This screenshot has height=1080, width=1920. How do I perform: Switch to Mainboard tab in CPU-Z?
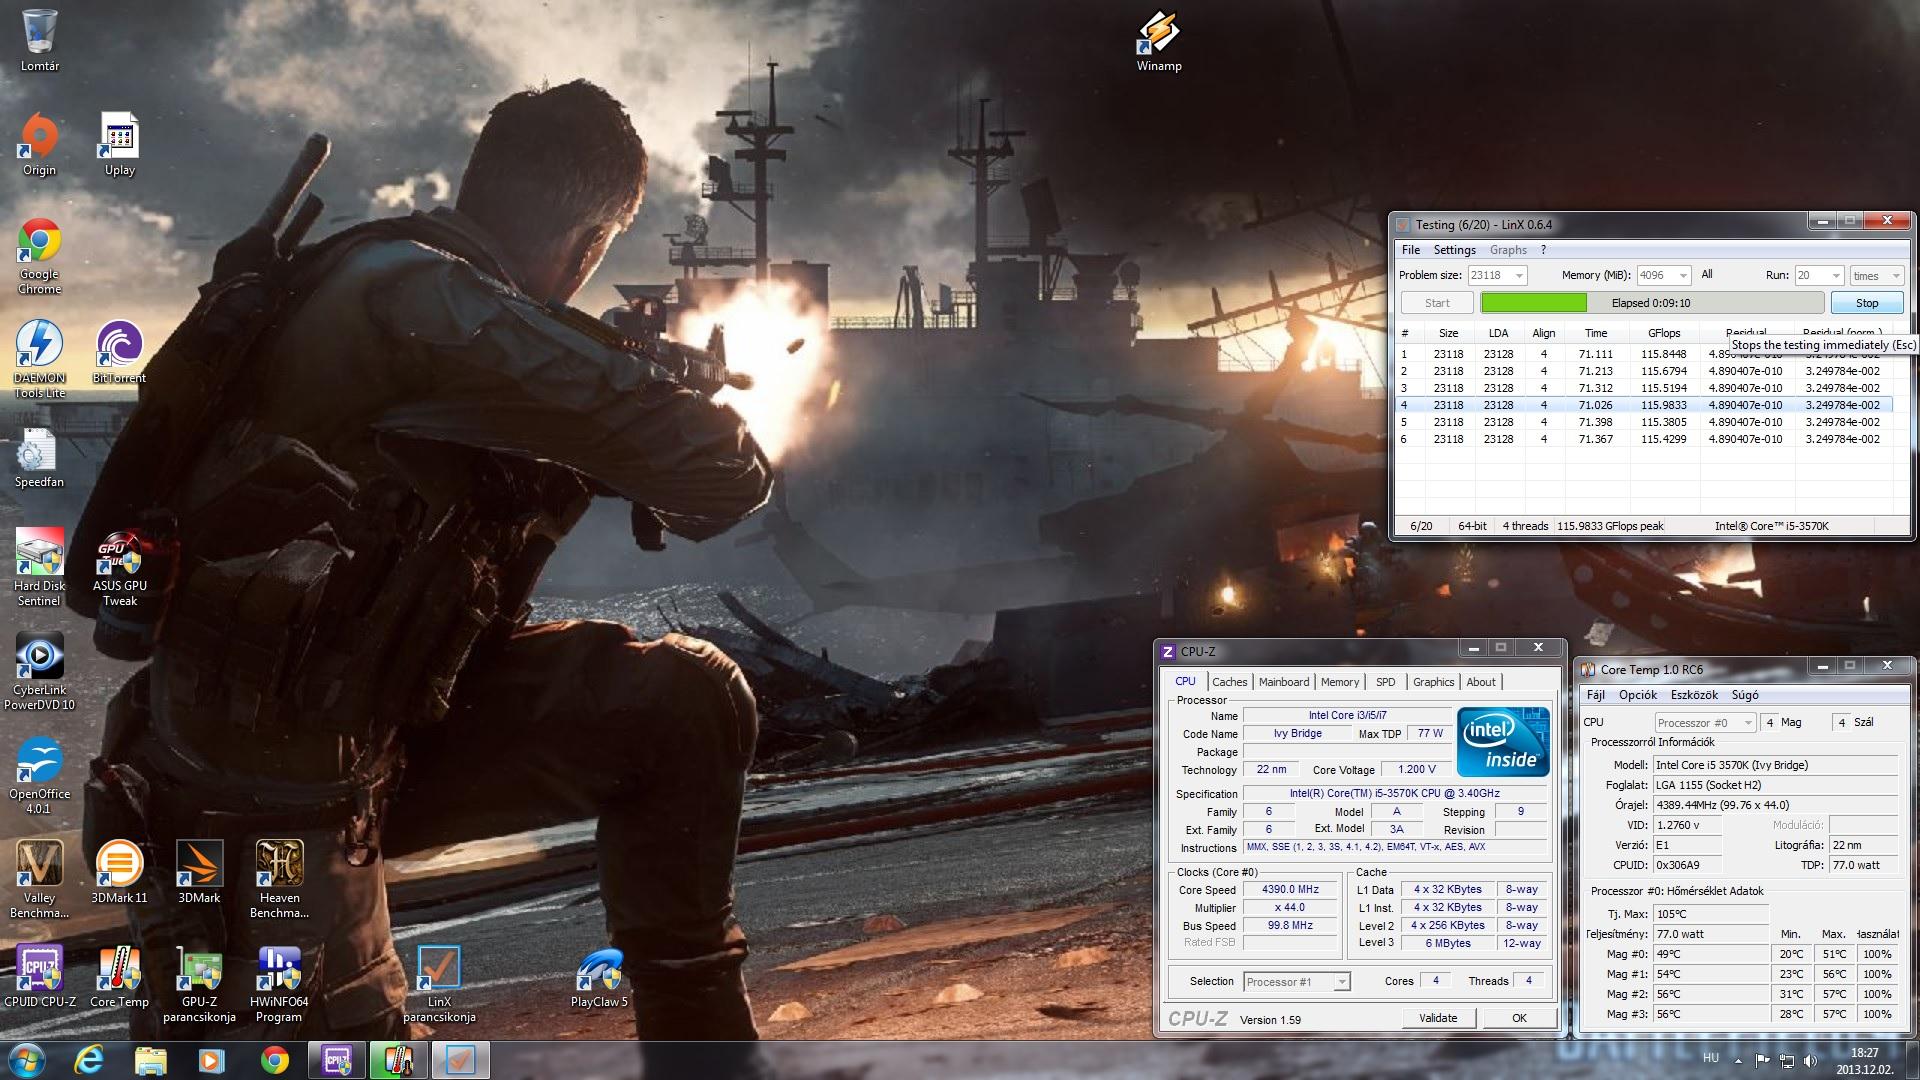tap(1284, 682)
